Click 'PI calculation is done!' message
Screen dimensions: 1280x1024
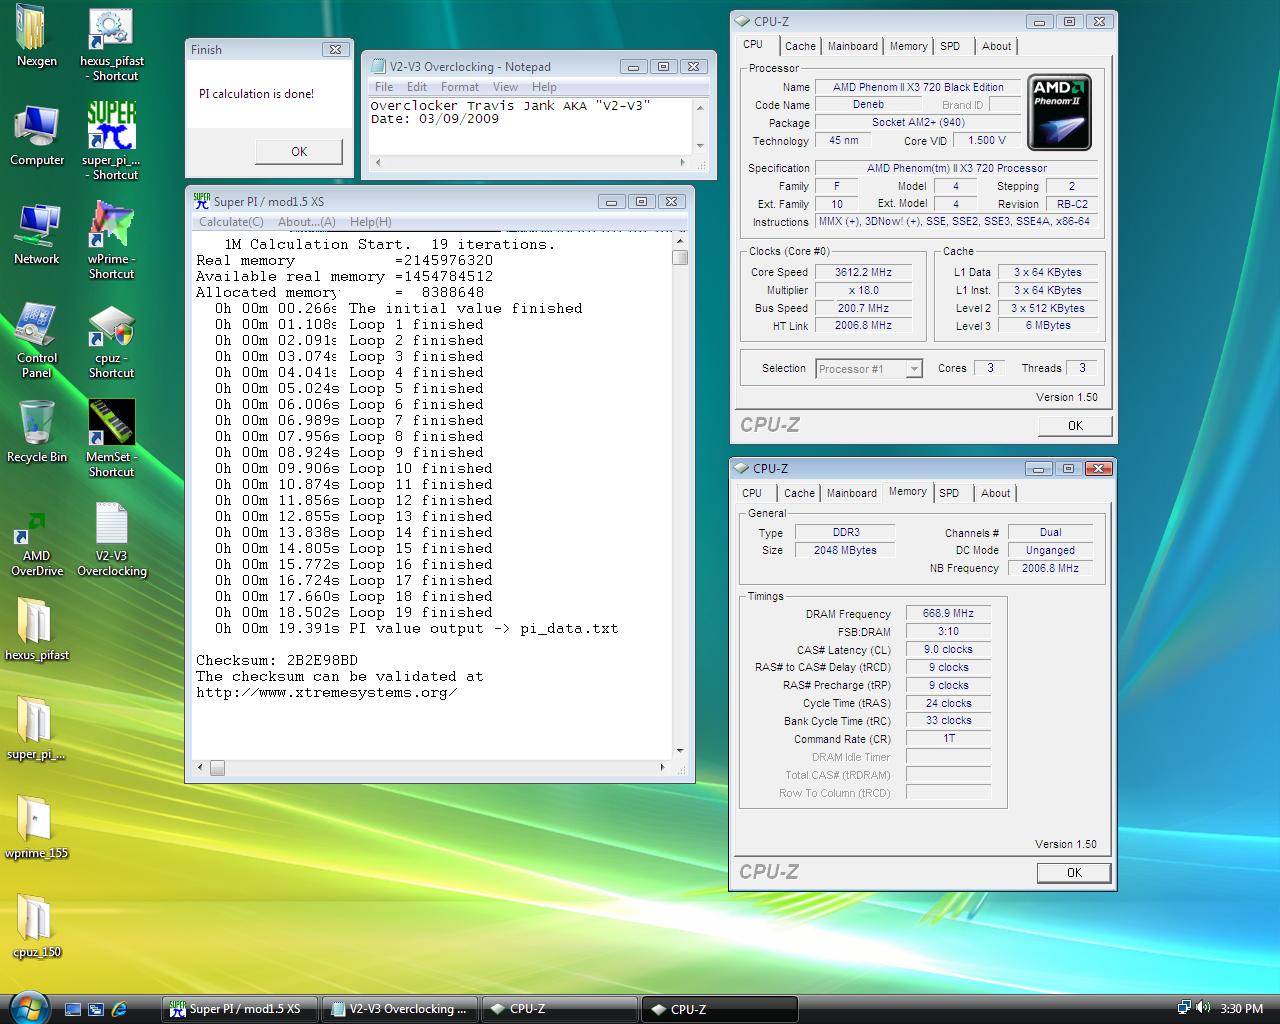(x=256, y=94)
